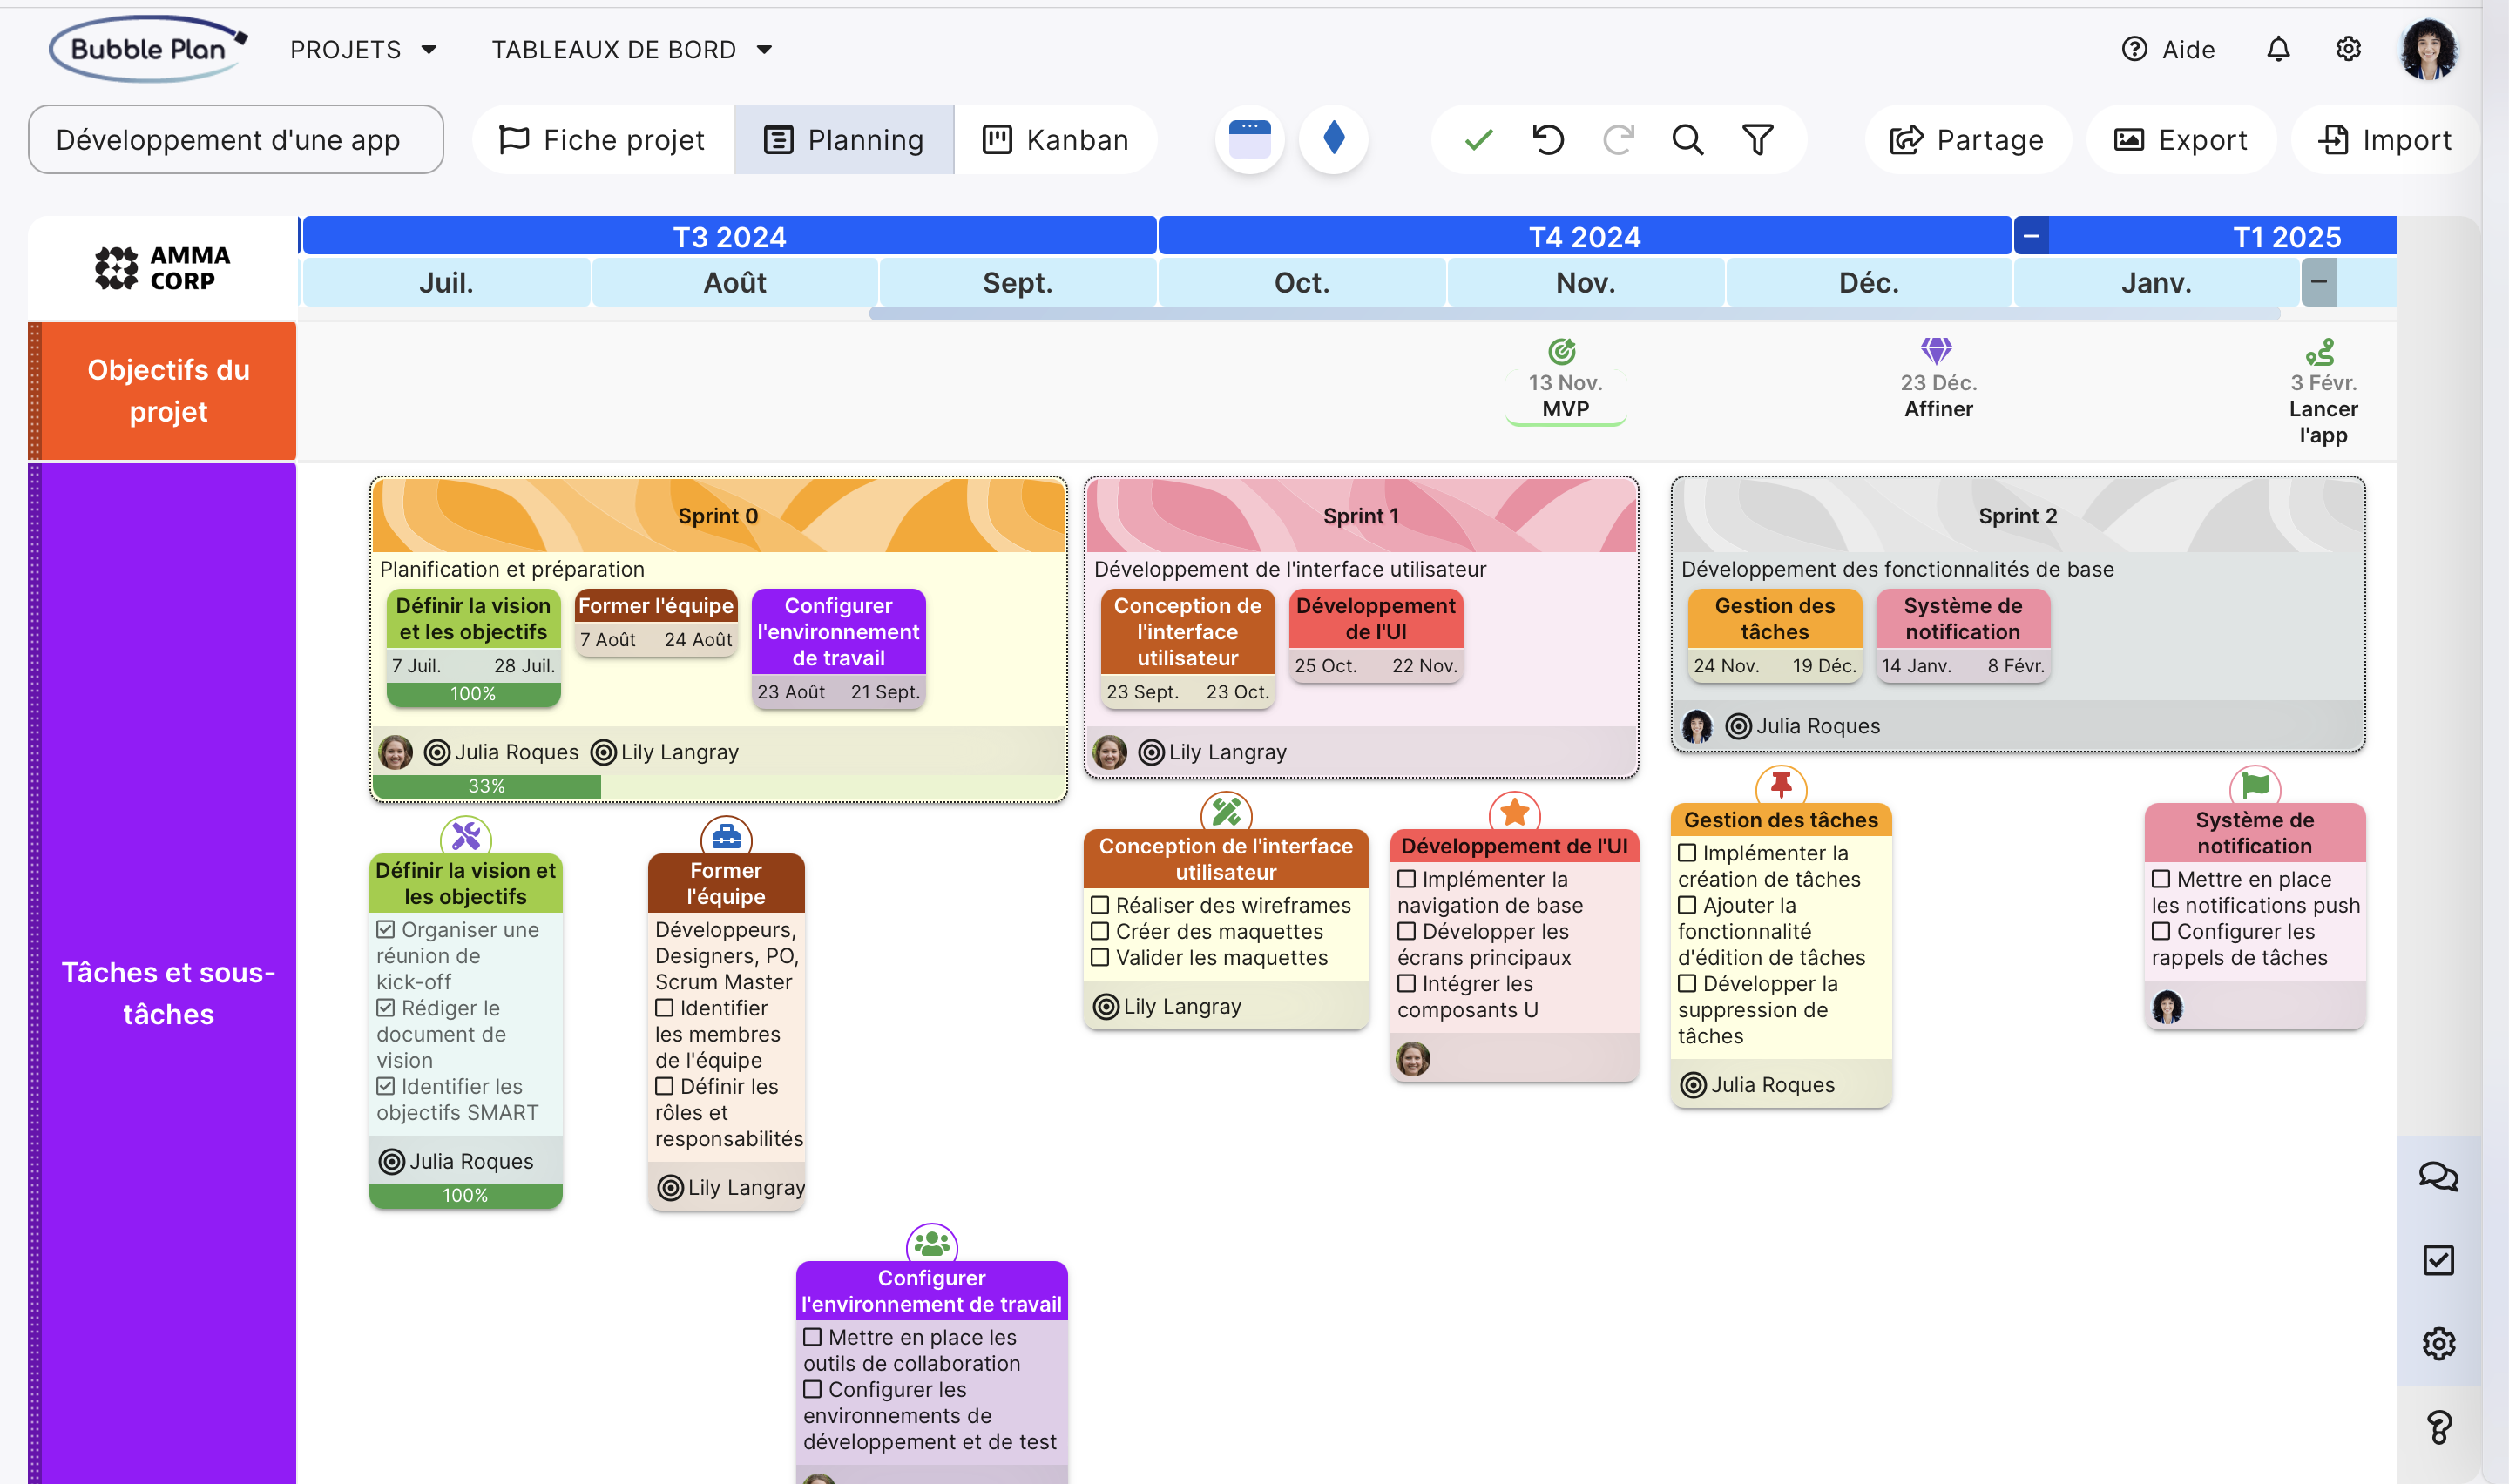
Task: Uncheck Identifier les objectifs SMART
Action: [x=385, y=1085]
